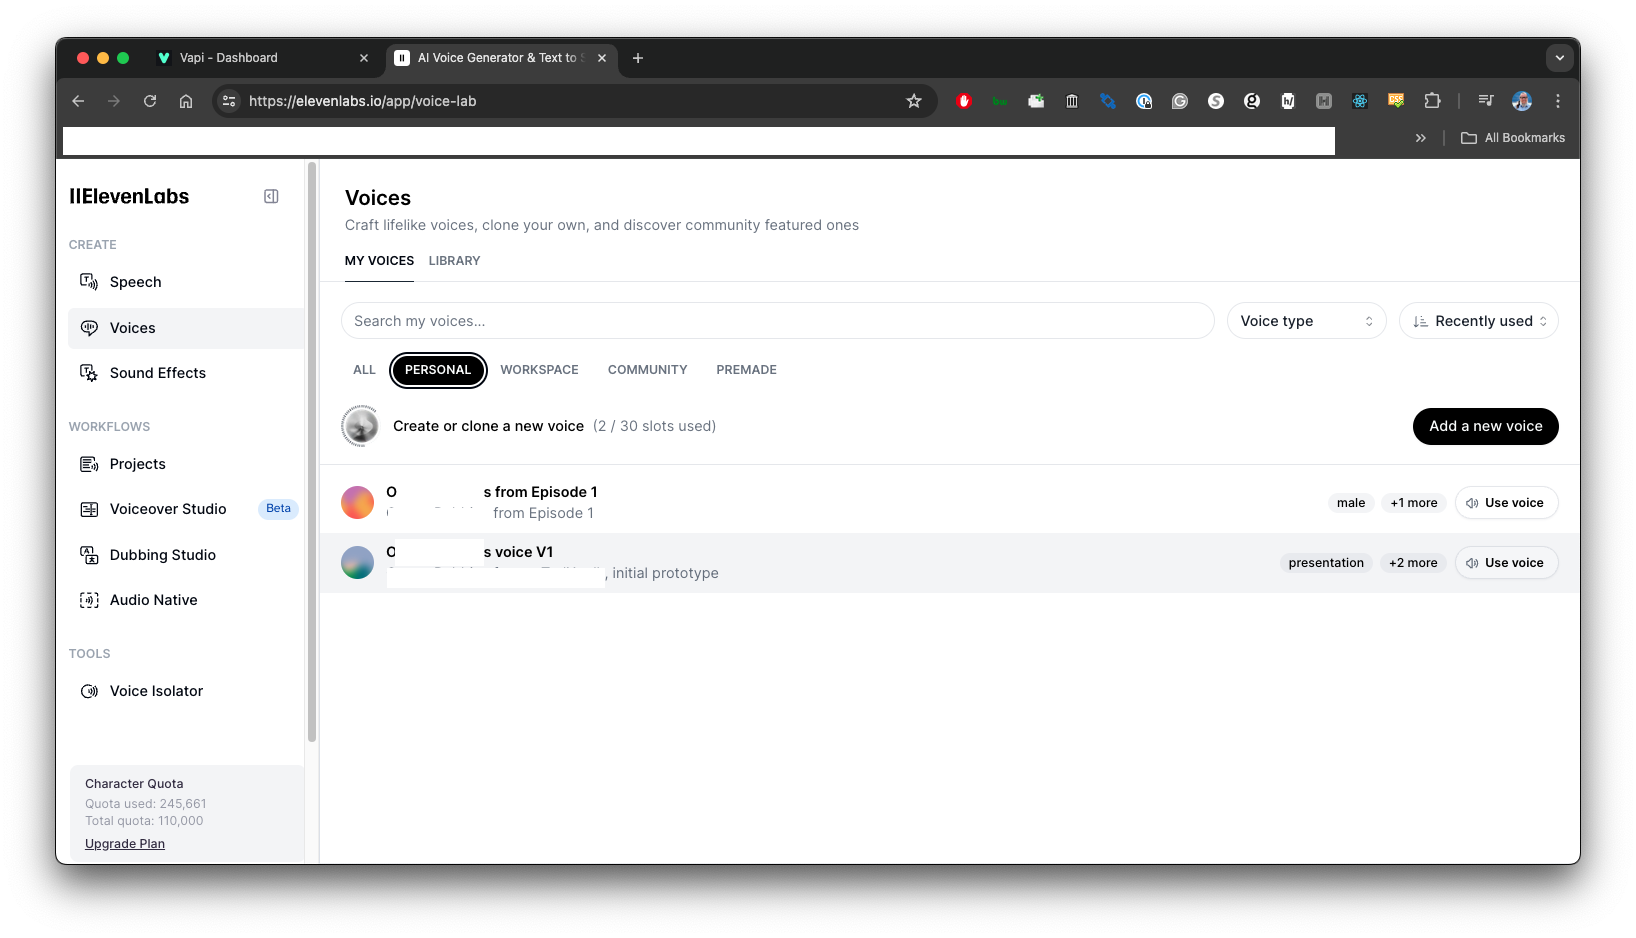Viewport: 1636px width, 938px height.
Task: Go back in the browser
Action: pos(78,101)
